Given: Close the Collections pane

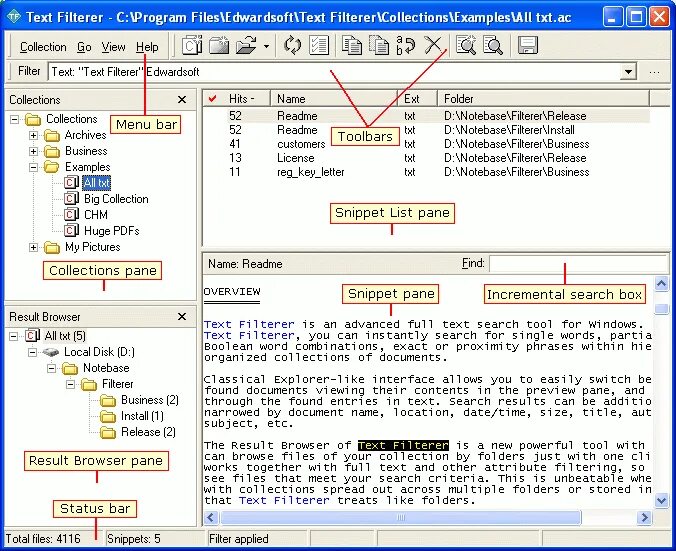Looking at the screenshot, I should point(182,100).
